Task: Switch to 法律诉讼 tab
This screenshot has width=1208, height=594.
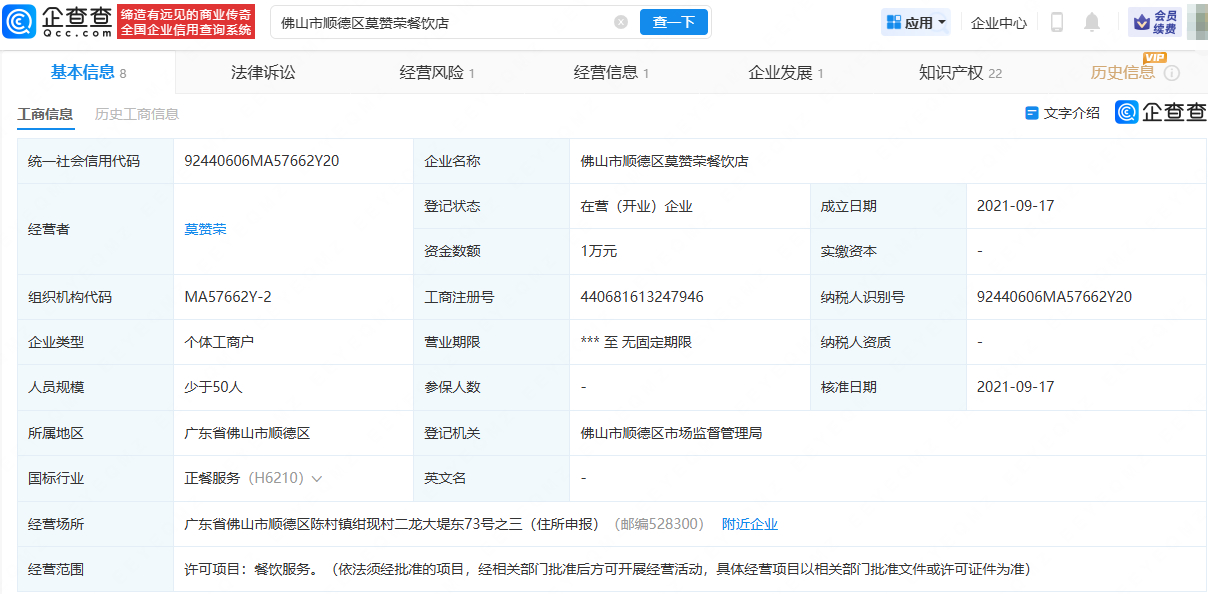Action: (263, 72)
